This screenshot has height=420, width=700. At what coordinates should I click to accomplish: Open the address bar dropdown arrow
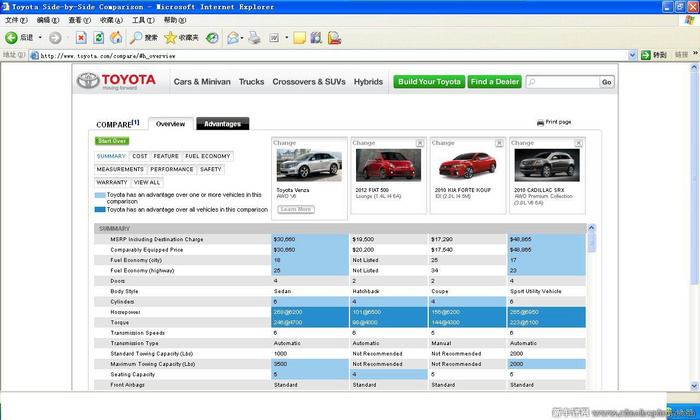click(x=632, y=55)
